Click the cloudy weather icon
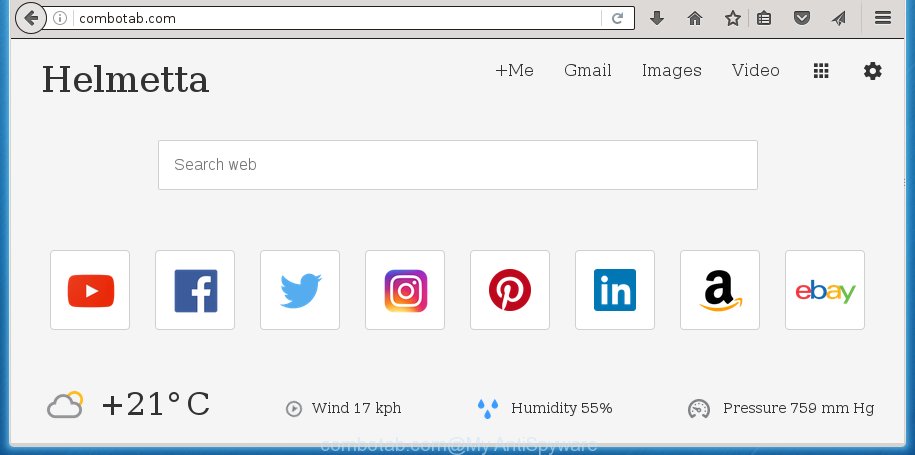 tap(65, 404)
